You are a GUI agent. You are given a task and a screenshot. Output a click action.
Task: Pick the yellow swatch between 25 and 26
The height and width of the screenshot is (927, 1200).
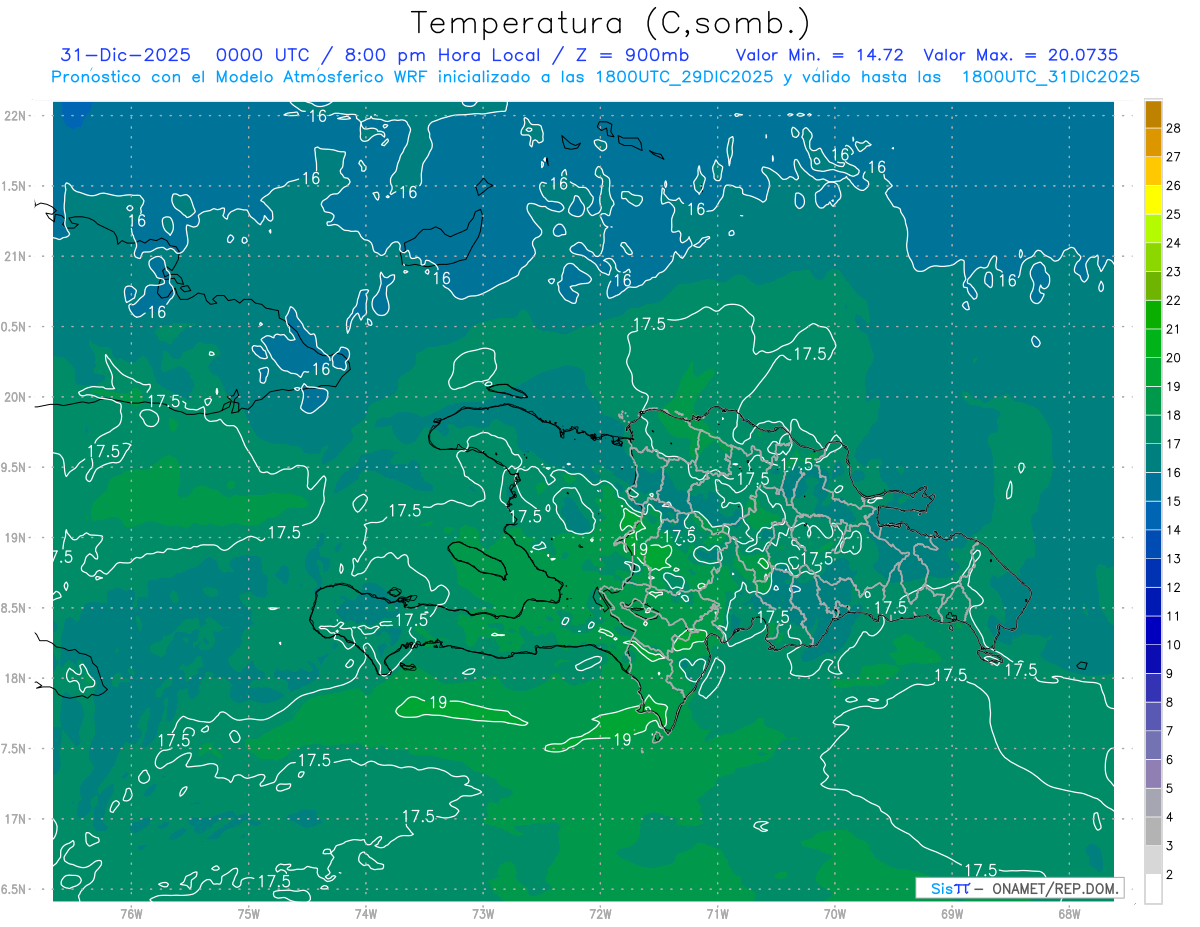tap(1153, 200)
